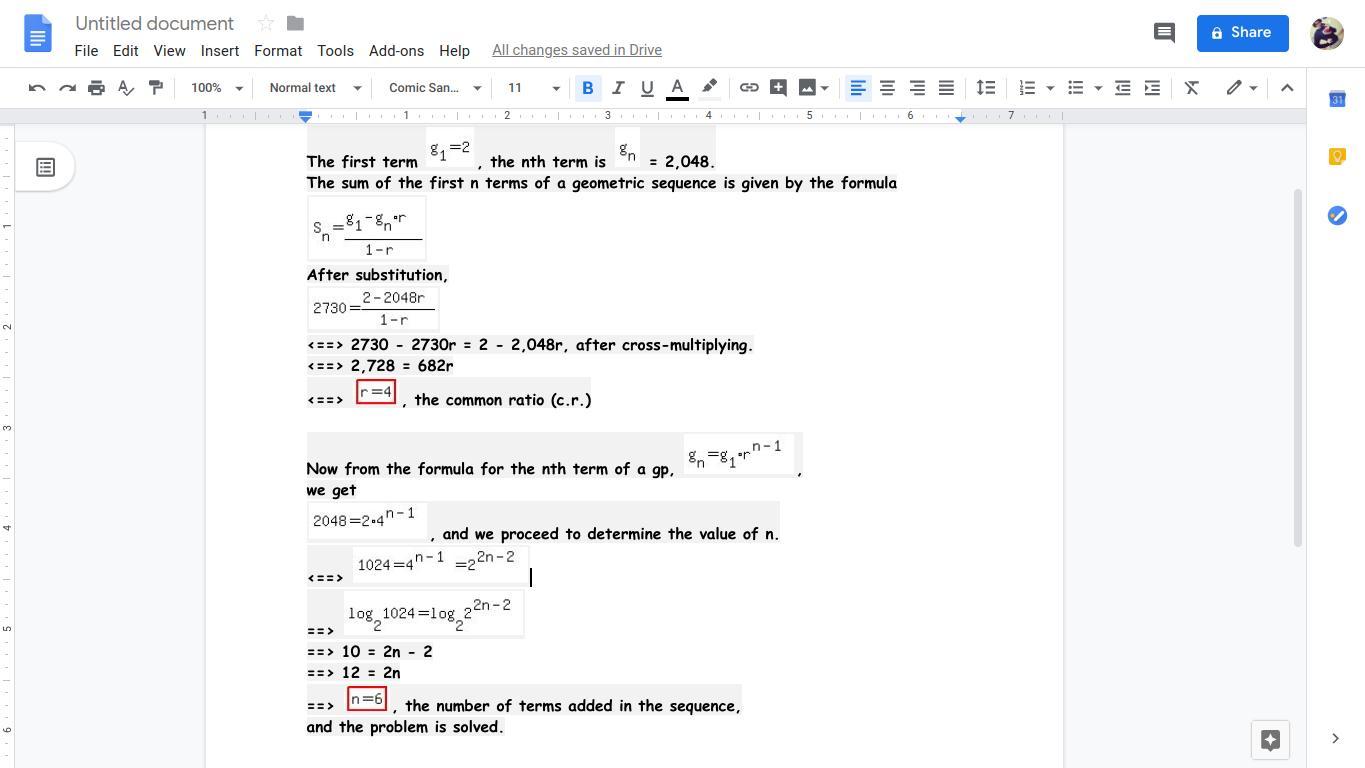Open the zoom level dropdown

pos(217,88)
